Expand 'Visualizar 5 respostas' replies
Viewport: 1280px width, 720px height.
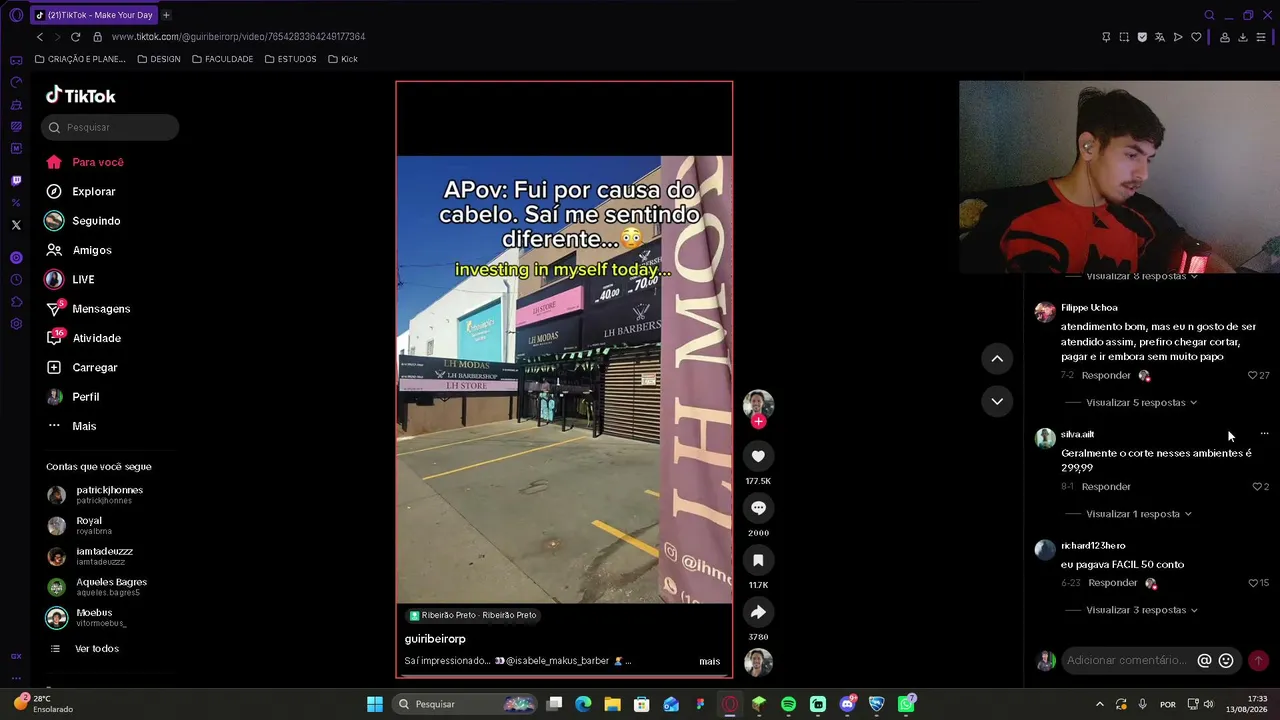tap(1141, 403)
